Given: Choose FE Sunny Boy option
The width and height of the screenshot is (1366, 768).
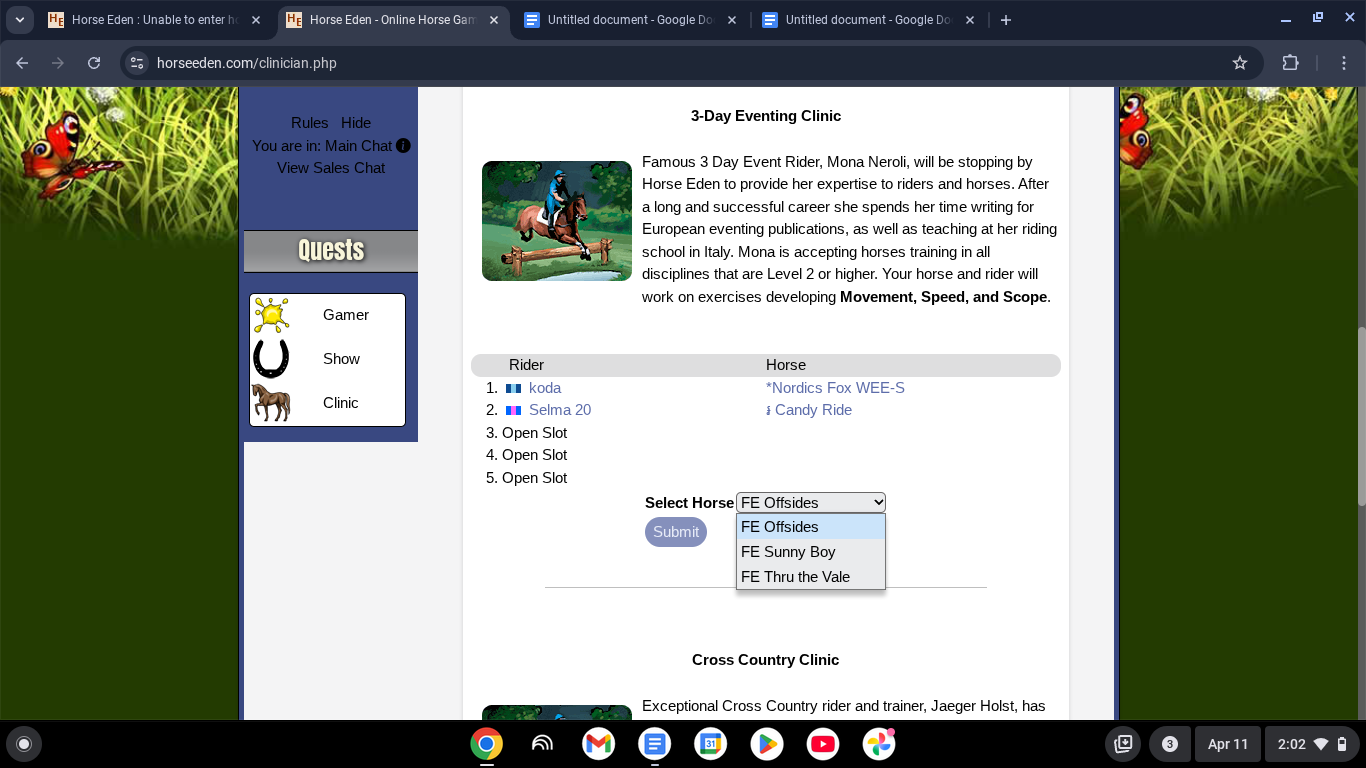Looking at the screenshot, I should 788,552.
